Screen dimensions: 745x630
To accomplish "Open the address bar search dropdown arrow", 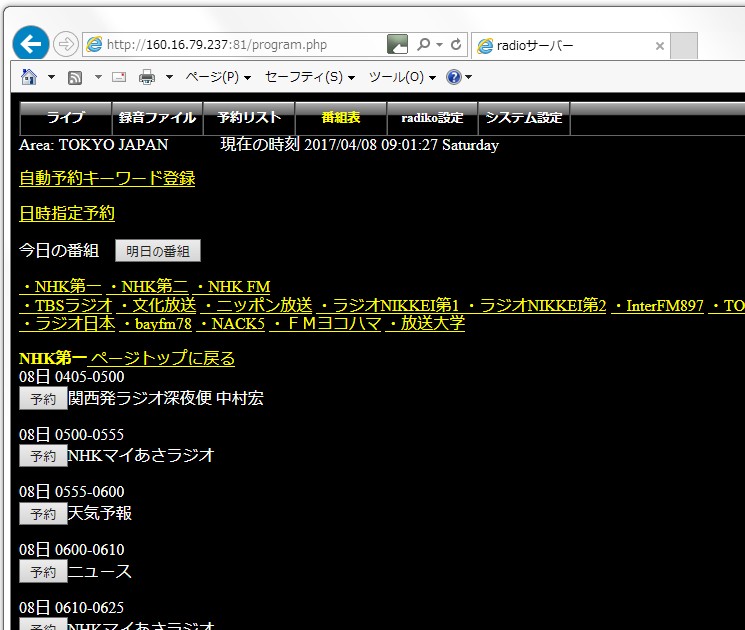I will pyautogui.click(x=439, y=45).
